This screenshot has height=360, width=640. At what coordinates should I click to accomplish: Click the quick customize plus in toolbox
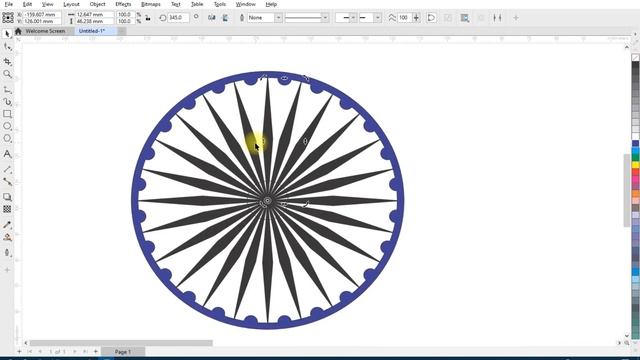[7, 270]
